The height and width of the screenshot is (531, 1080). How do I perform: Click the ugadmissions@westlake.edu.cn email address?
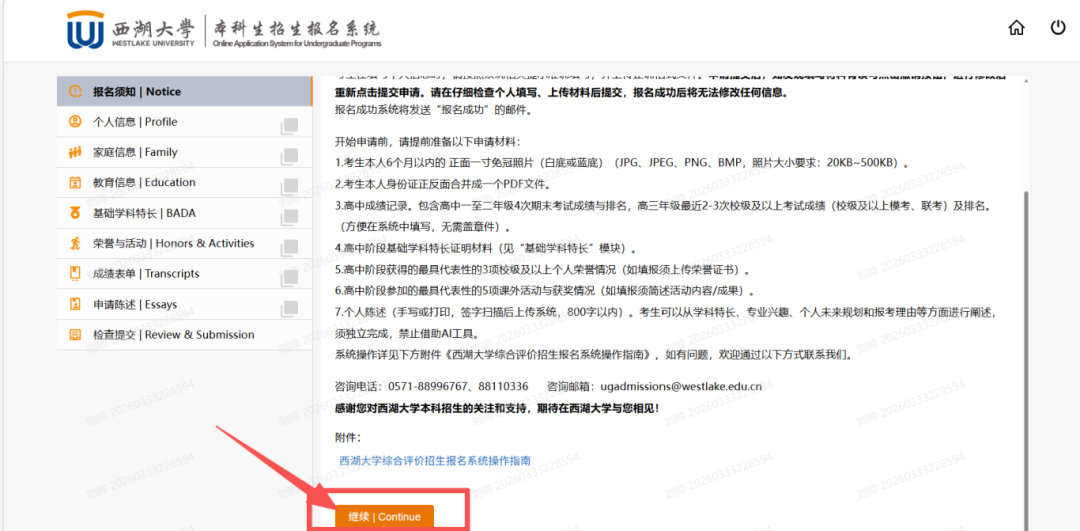(x=680, y=386)
